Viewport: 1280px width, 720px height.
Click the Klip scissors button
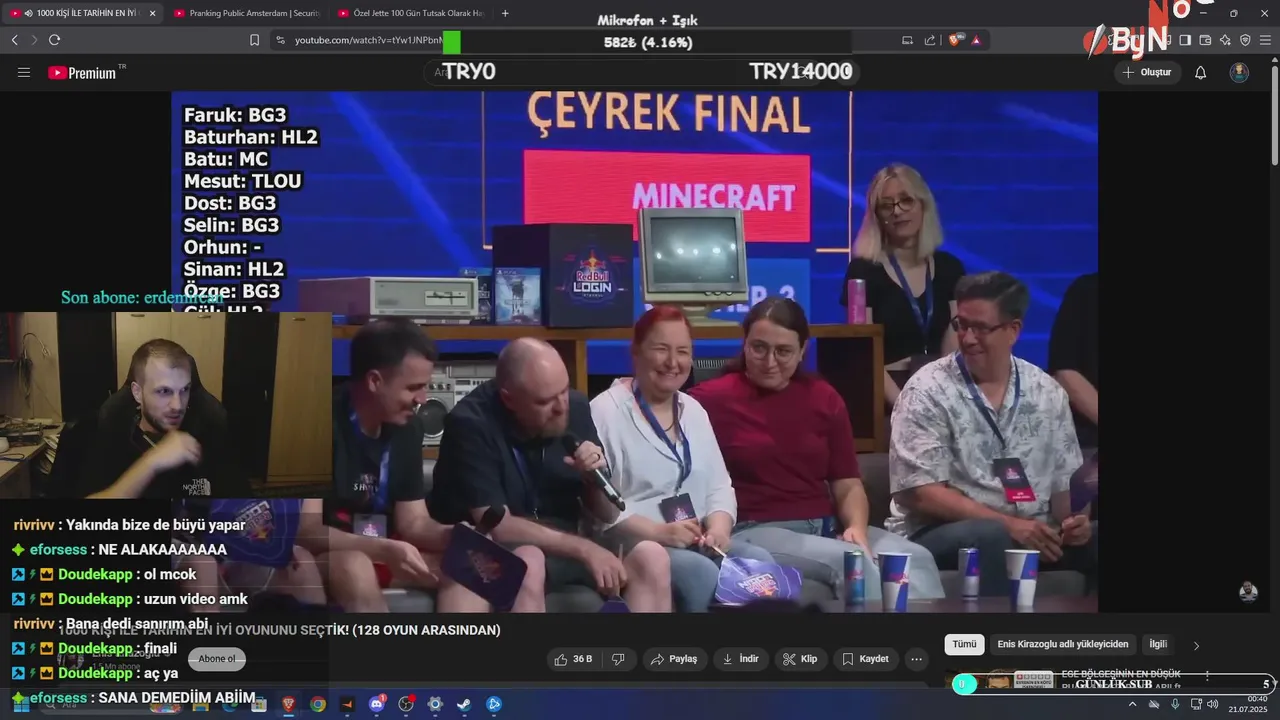click(800, 659)
